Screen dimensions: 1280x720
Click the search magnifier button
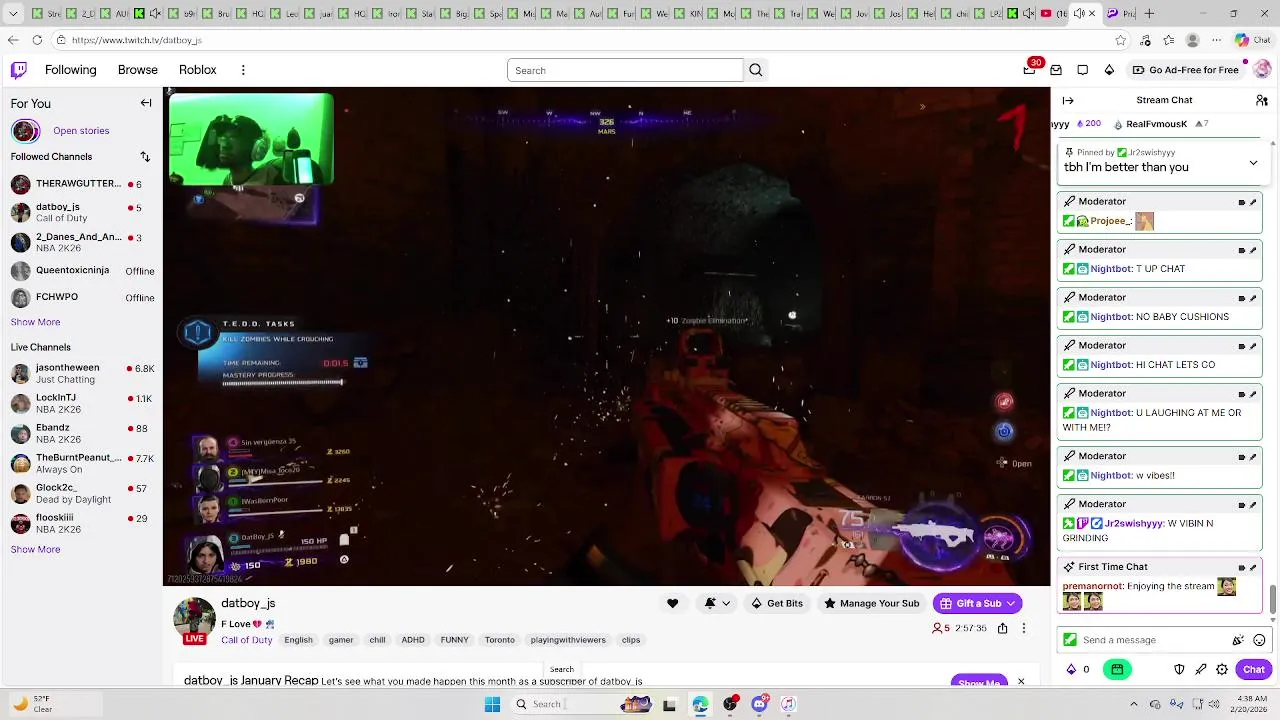click(756, 70)
